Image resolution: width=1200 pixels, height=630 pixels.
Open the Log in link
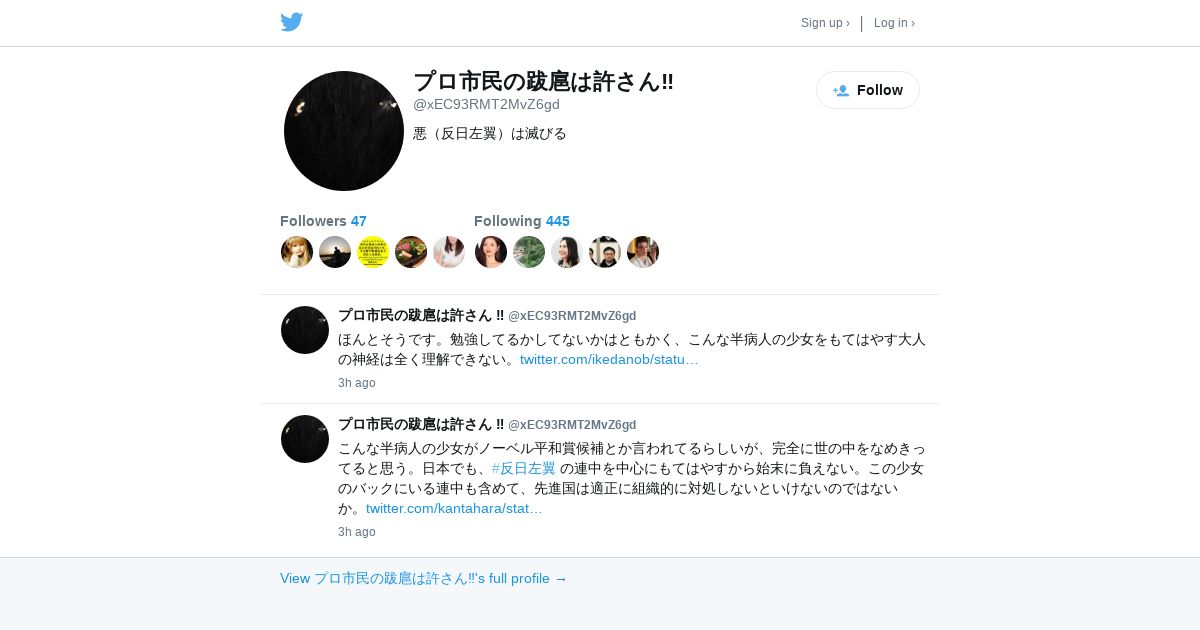[894, 23]
